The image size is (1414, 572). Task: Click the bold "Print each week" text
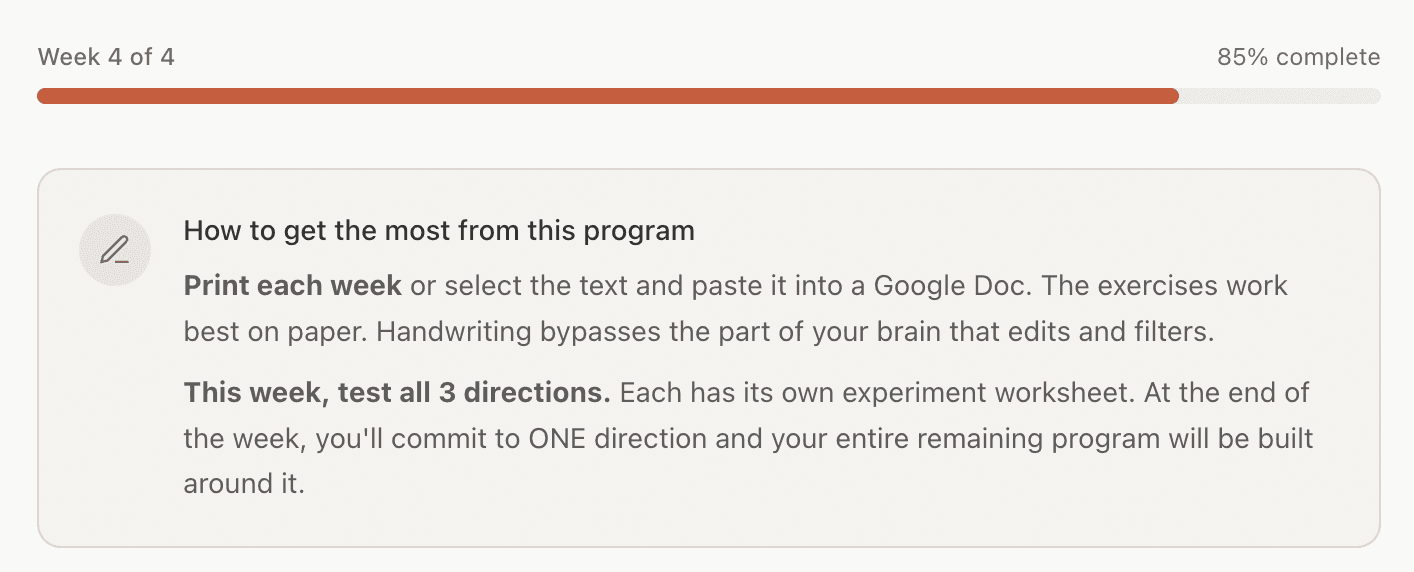pyautogui.click(x=292, y=285)
